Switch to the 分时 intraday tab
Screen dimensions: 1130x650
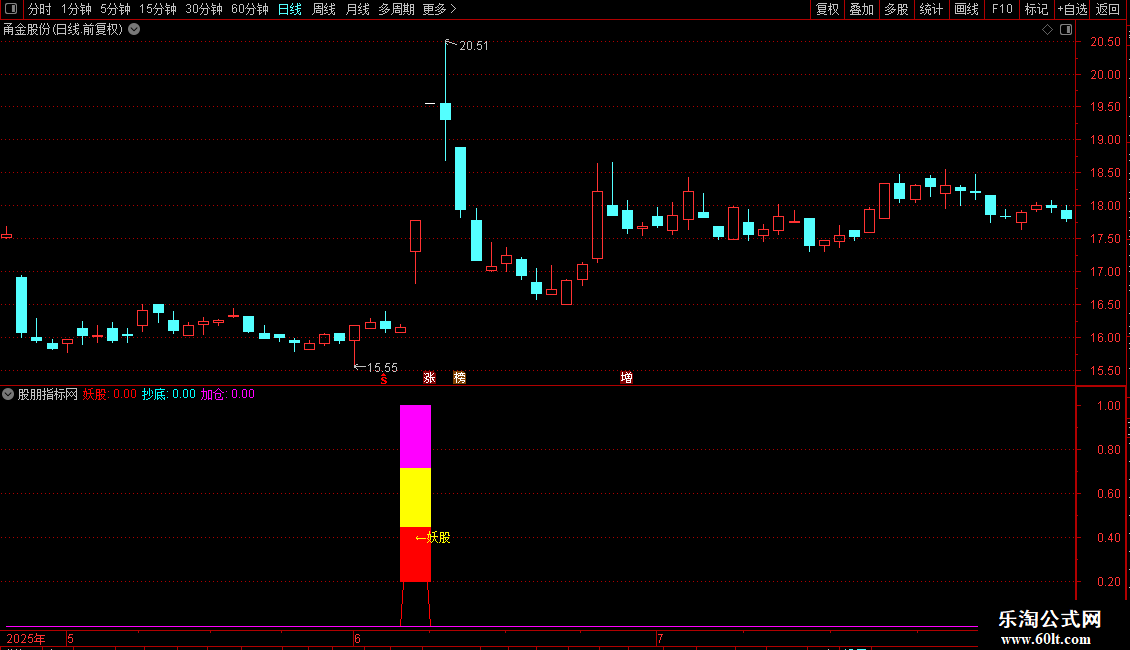(40, 9)
